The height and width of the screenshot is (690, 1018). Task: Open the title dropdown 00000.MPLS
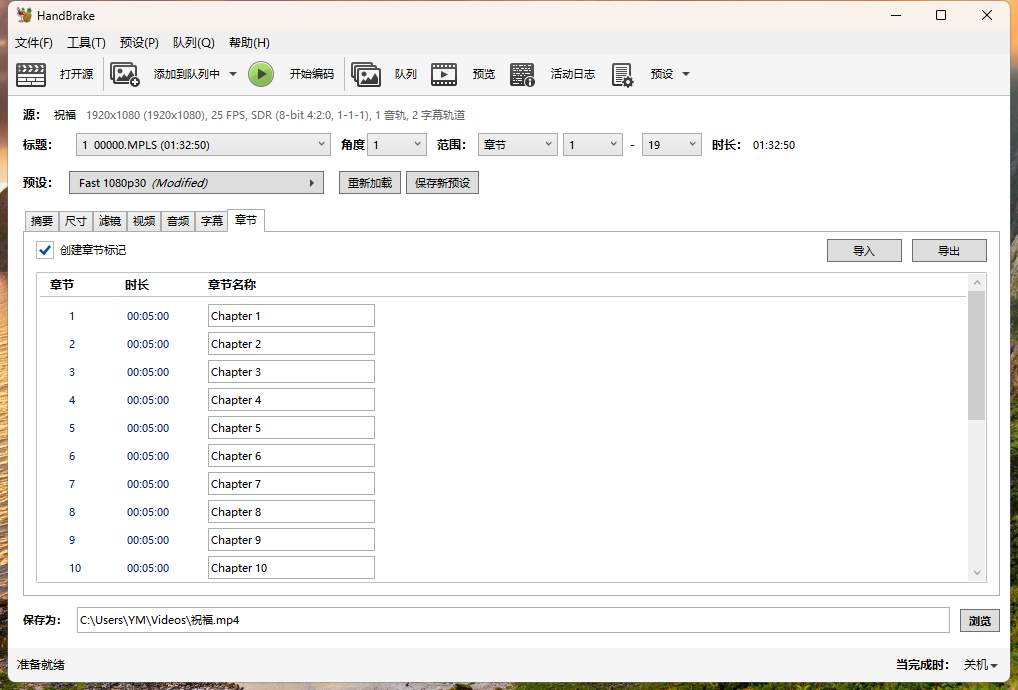[x=203, y=145]
